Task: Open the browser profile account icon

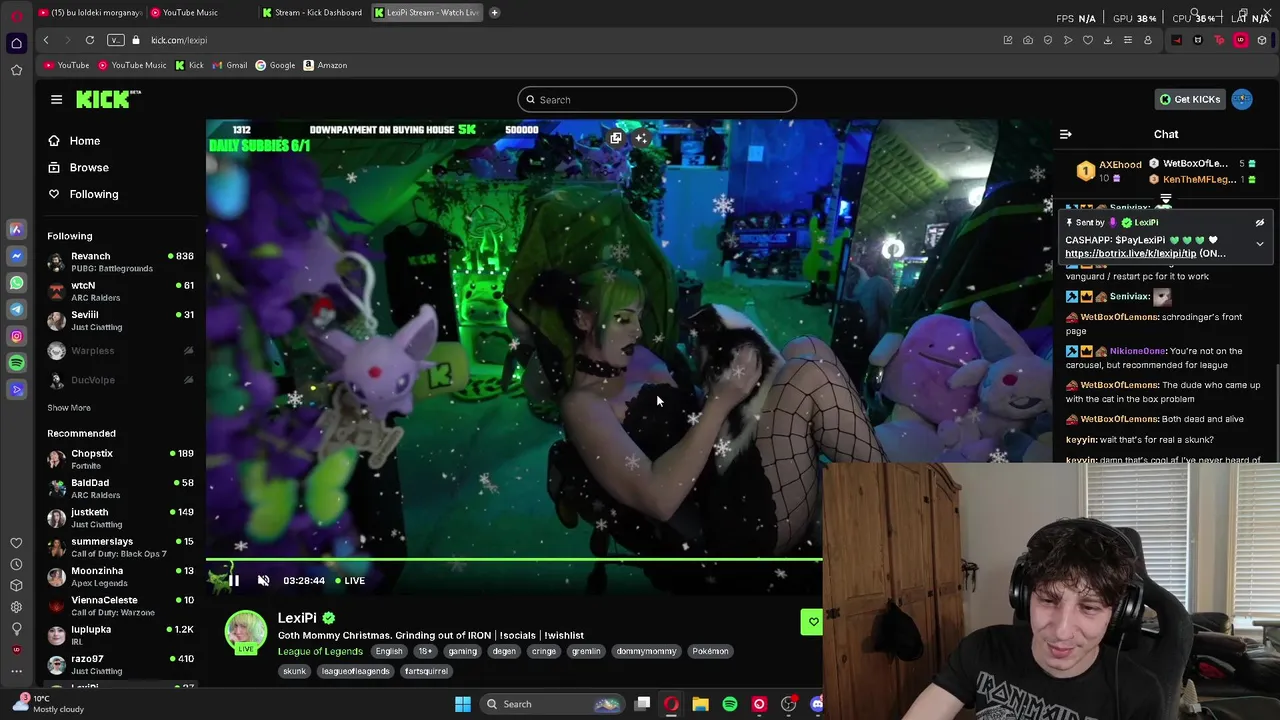Action: [x=1148, y=40]
